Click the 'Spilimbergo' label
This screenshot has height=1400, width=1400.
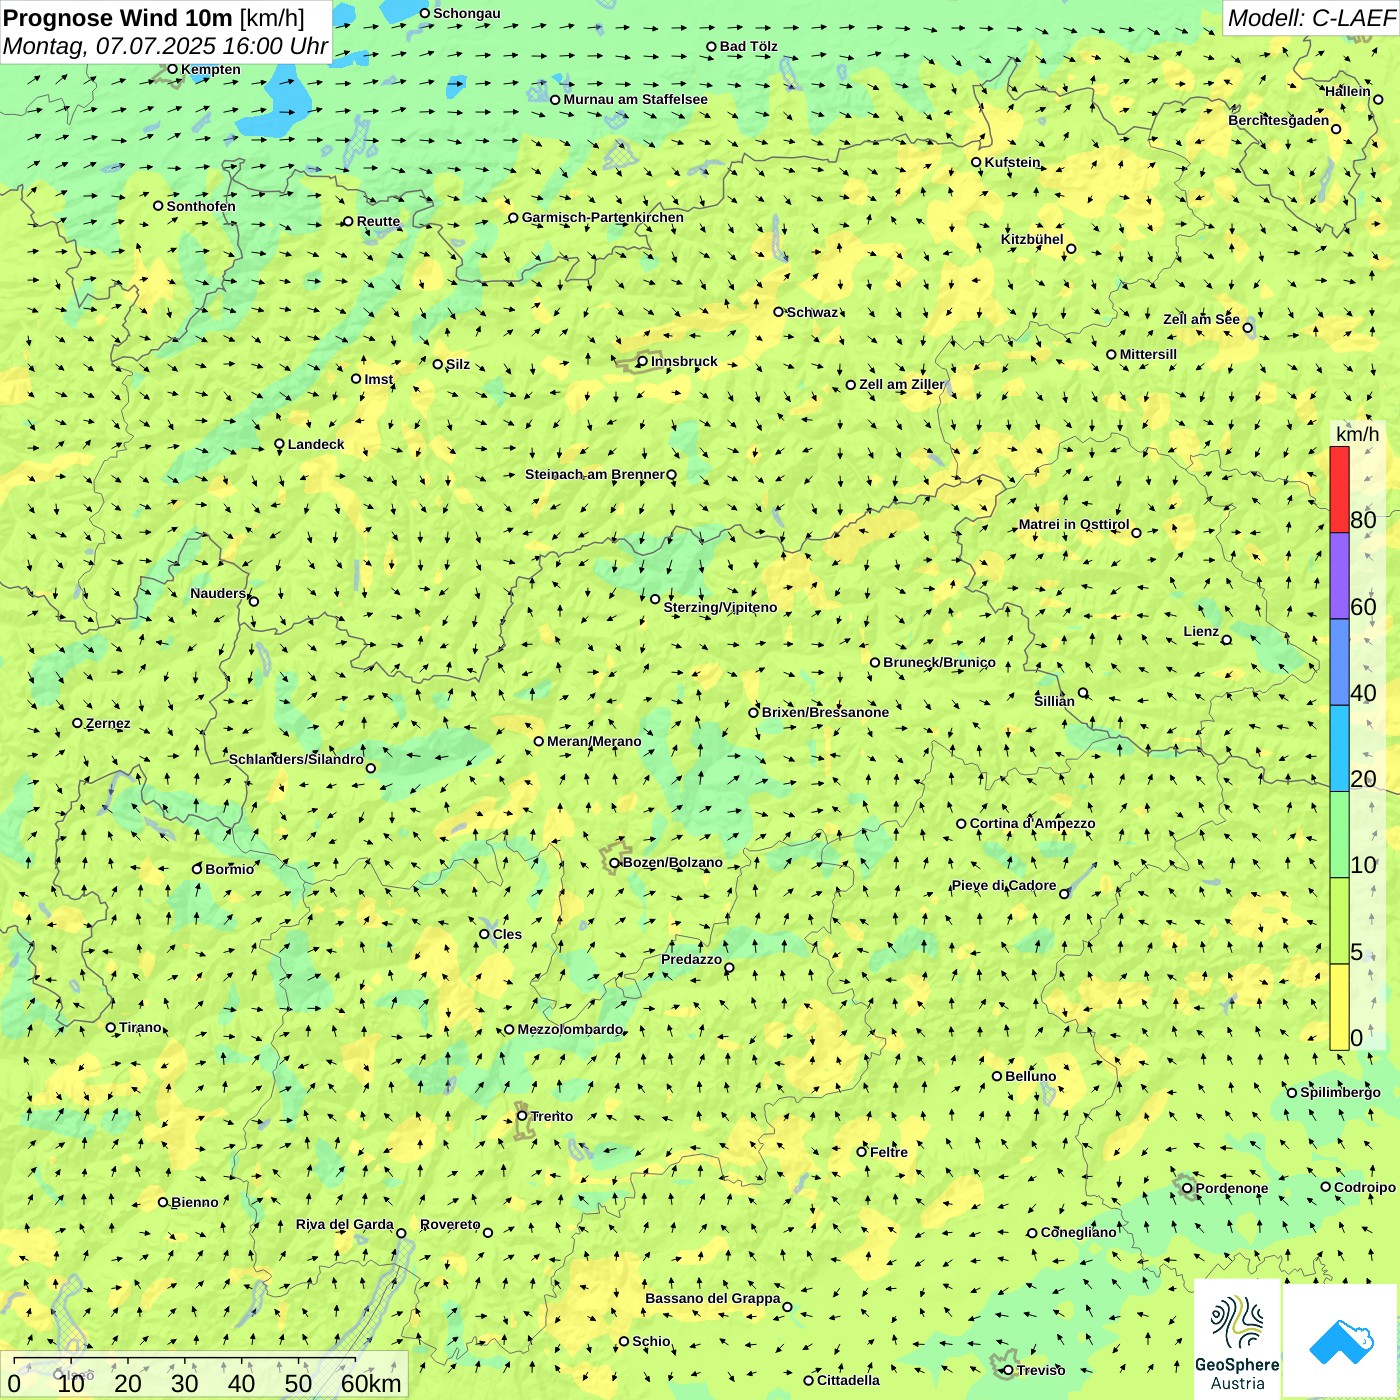tap(1340, 1092)
